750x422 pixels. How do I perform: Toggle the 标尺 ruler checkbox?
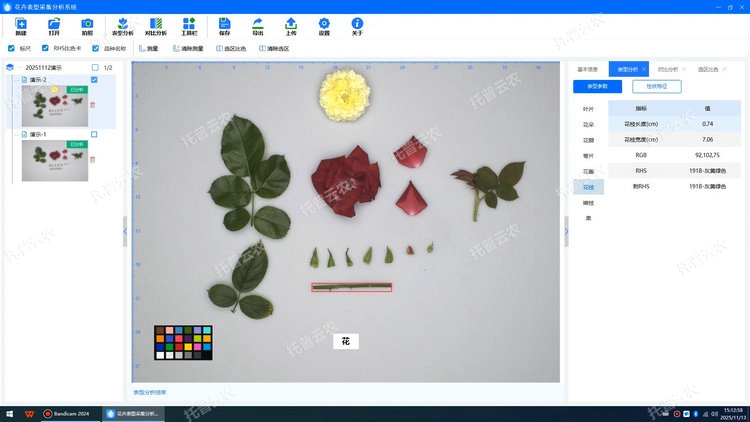11,47
